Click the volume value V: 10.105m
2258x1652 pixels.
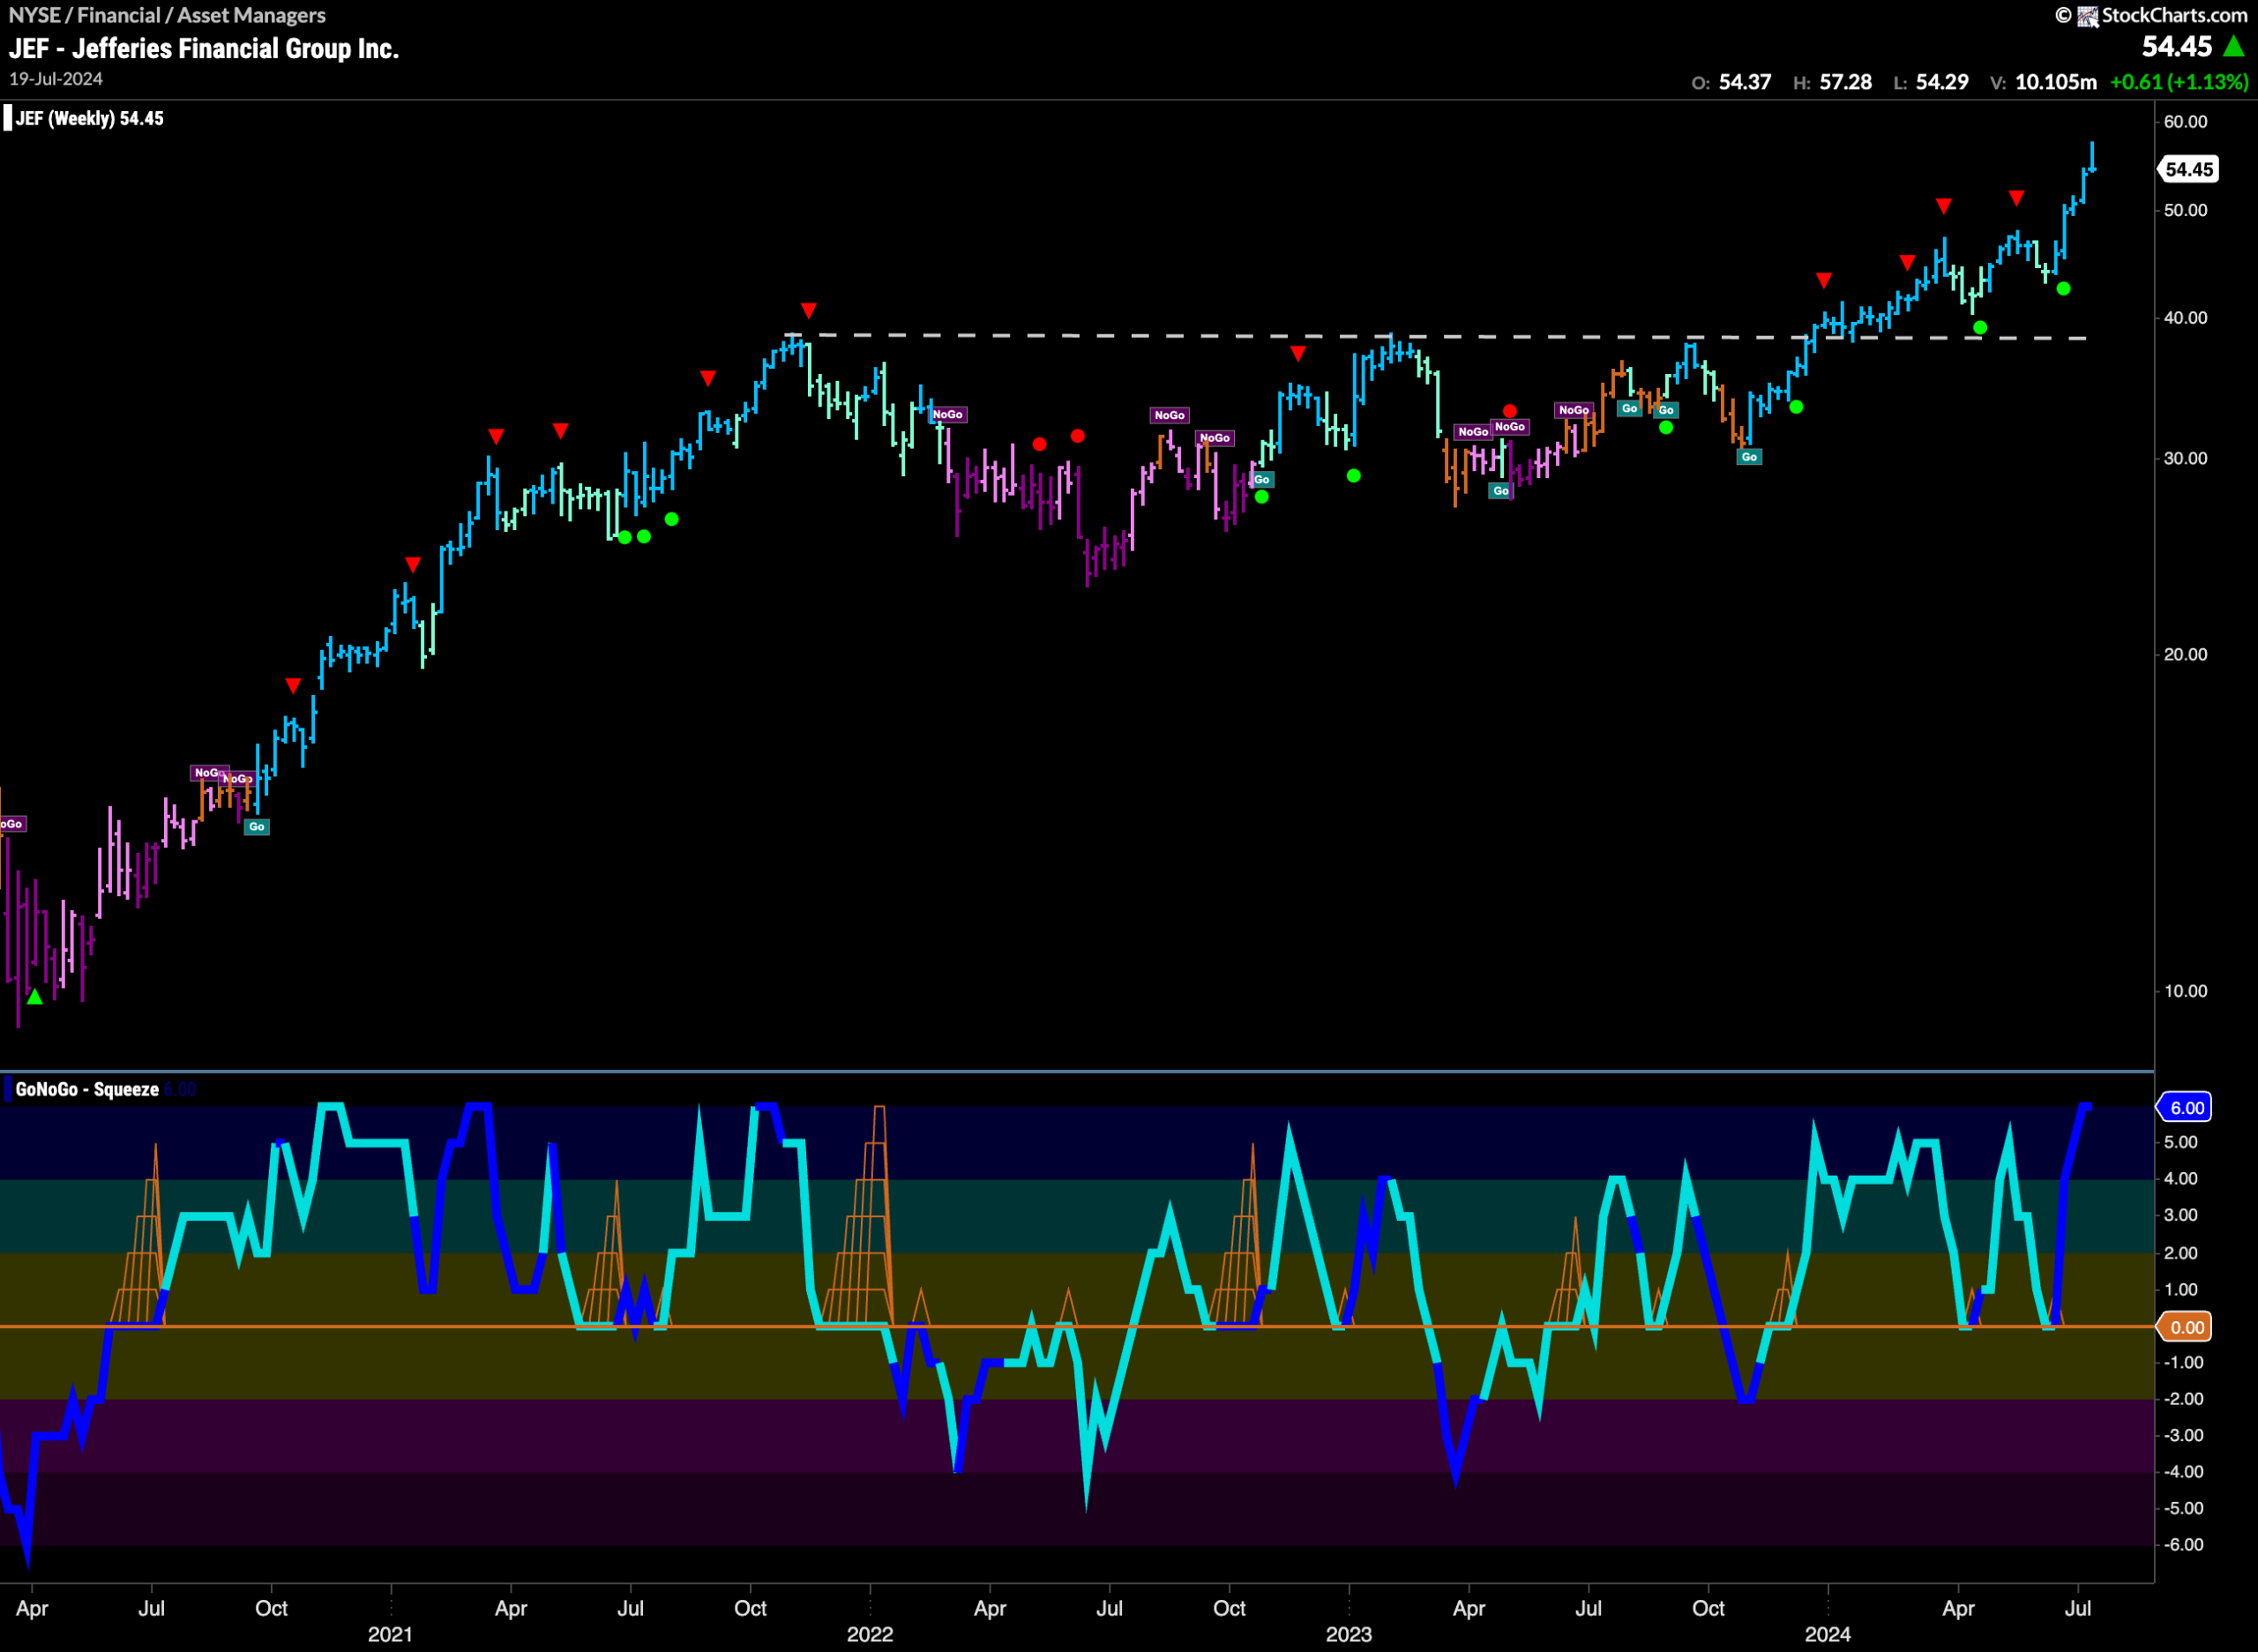[2043, 82]
